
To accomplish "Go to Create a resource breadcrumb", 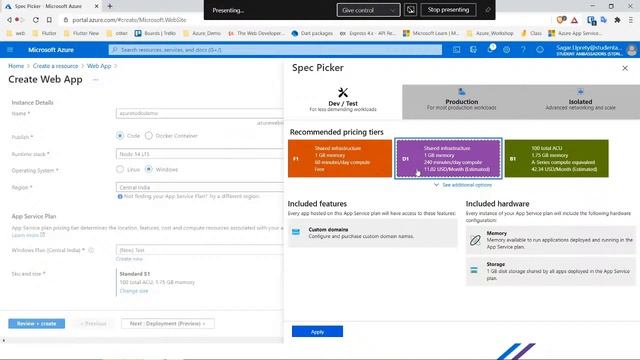I will [x=55, y=66].
